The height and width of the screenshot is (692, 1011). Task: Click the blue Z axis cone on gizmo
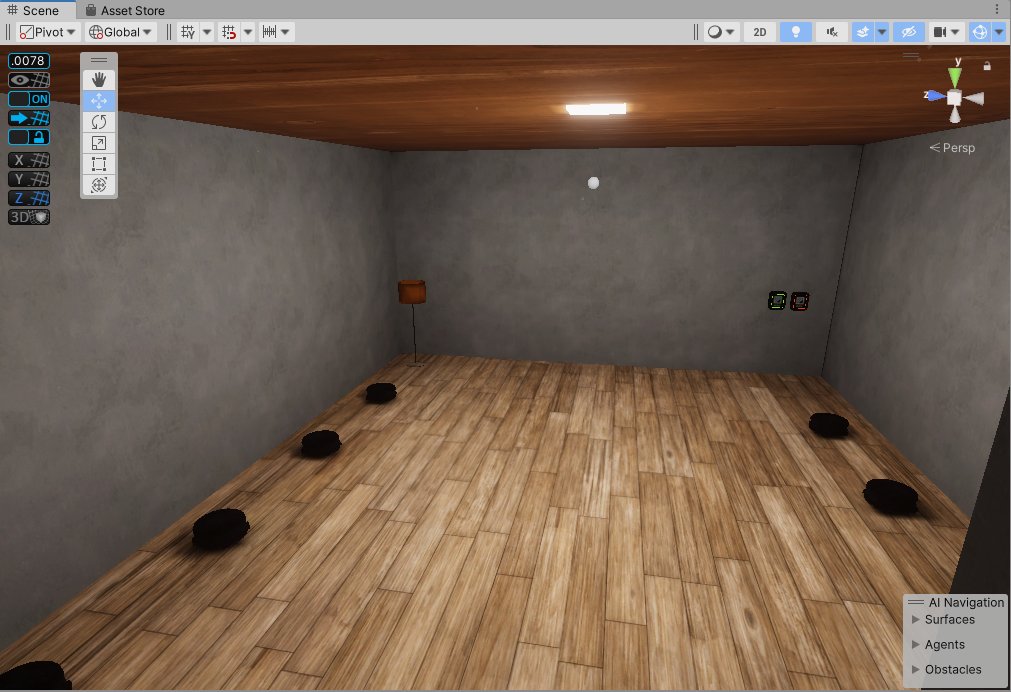(x=934, y=95)
